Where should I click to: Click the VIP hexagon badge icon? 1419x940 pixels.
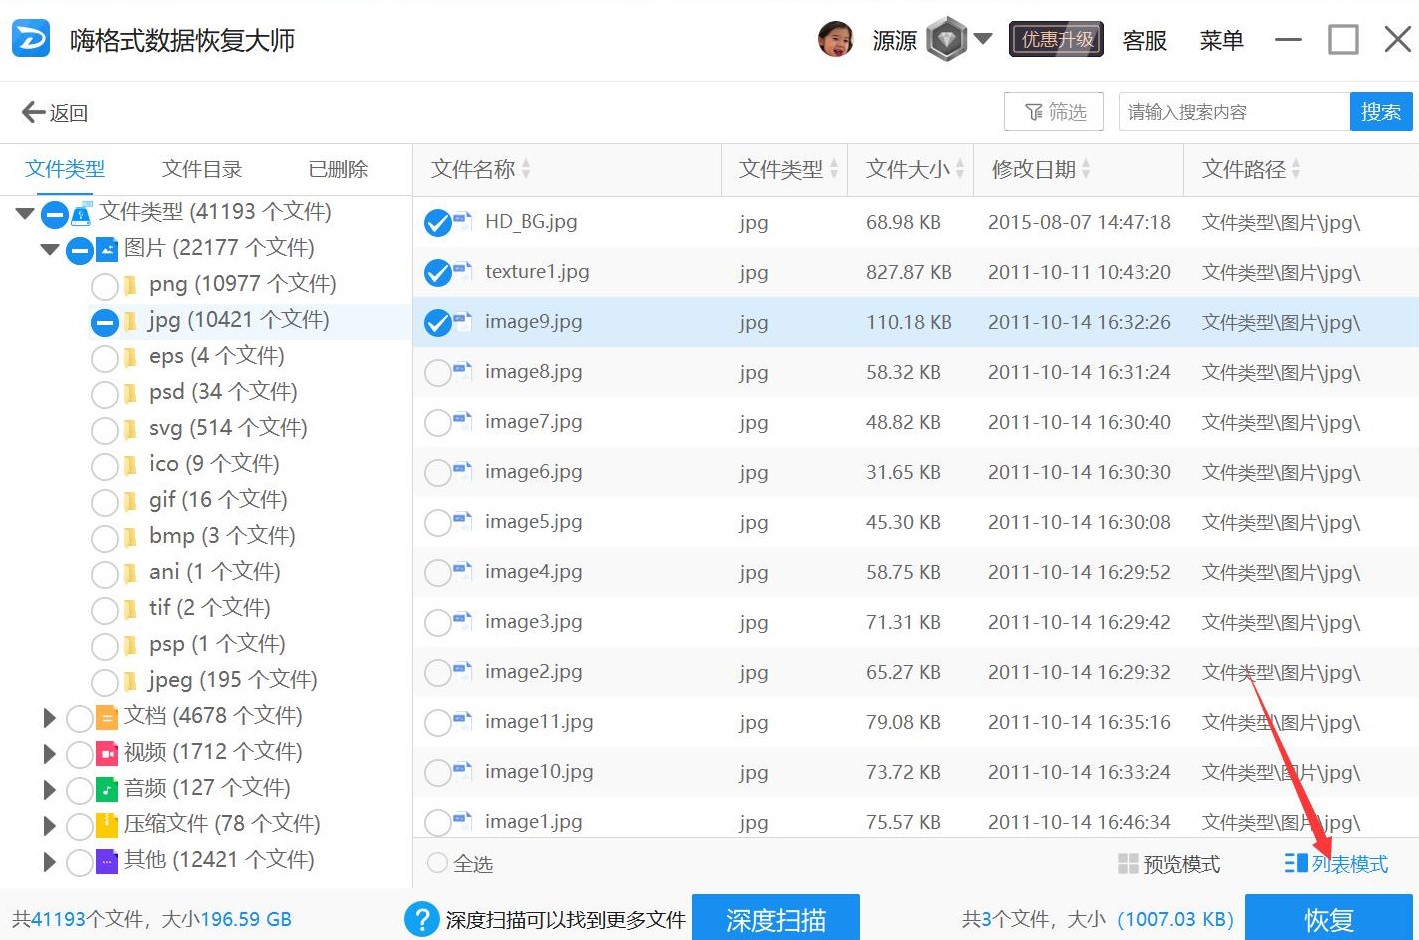pyautogui.click(x=946, y=40)
